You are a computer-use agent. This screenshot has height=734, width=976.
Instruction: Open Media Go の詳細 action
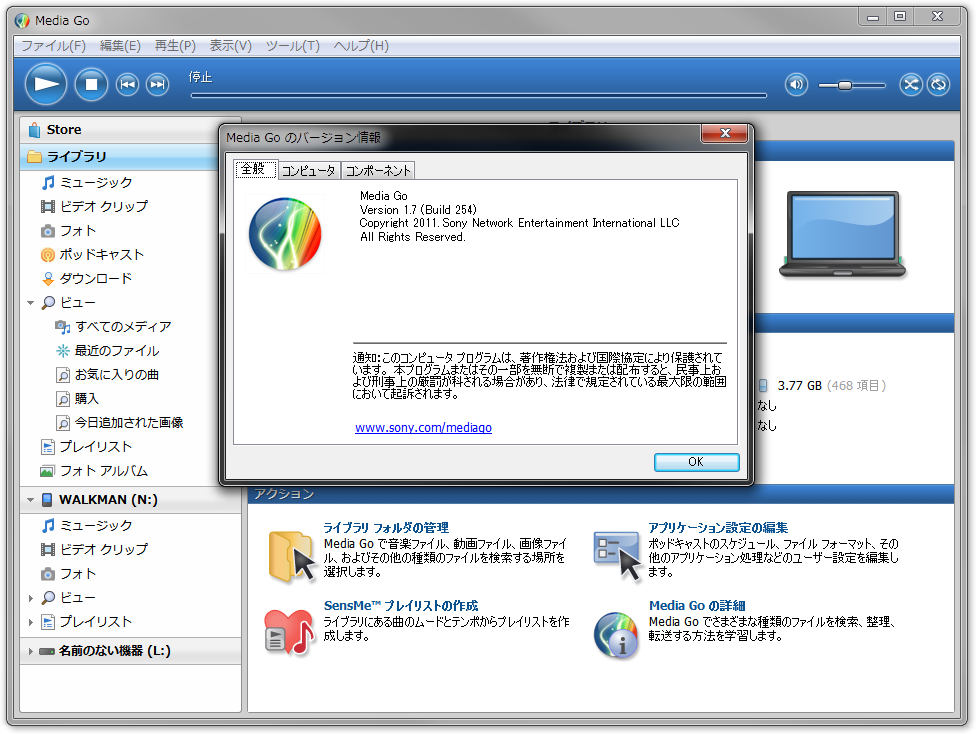(x=697, y=606)
